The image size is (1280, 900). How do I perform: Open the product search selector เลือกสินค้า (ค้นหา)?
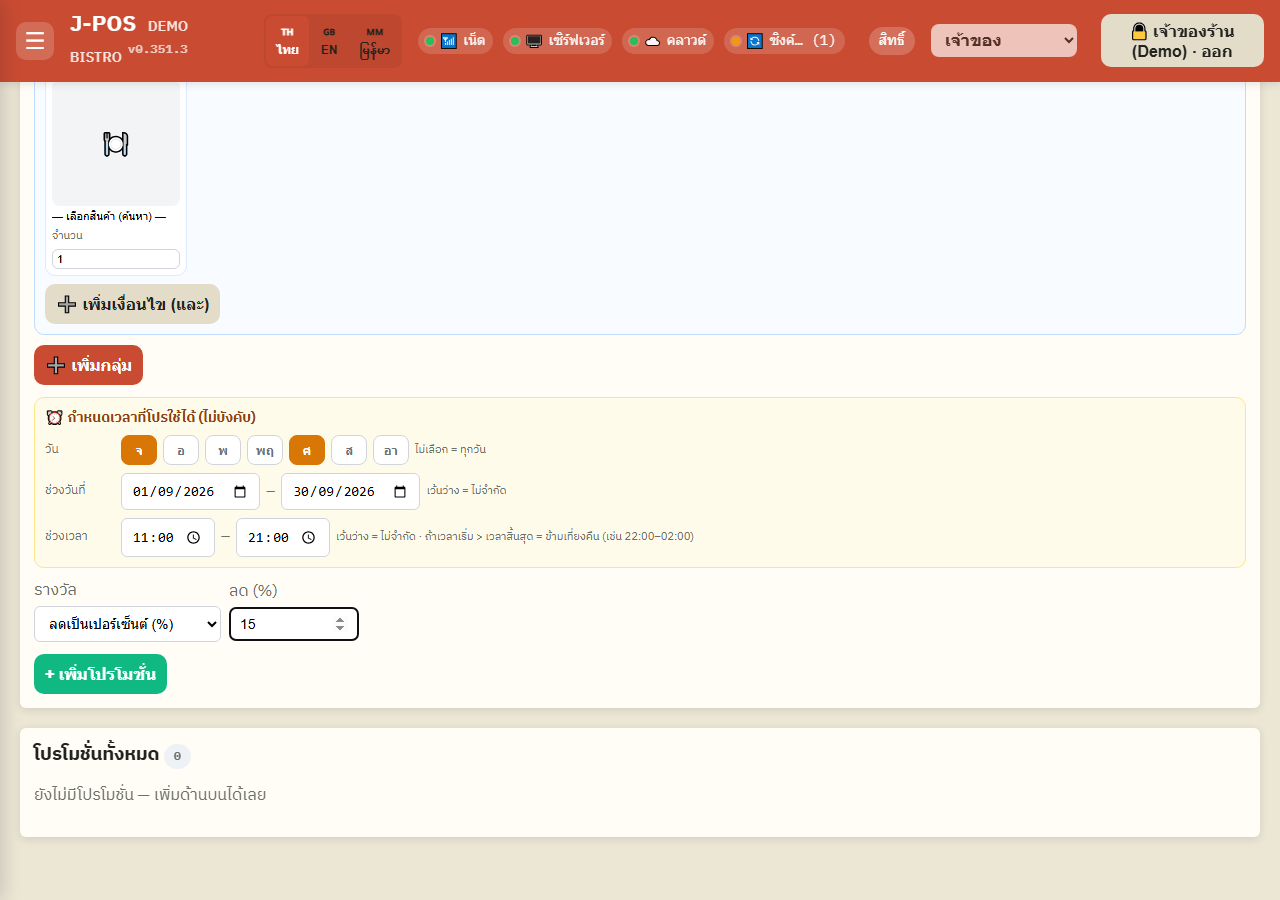(109, 217)
